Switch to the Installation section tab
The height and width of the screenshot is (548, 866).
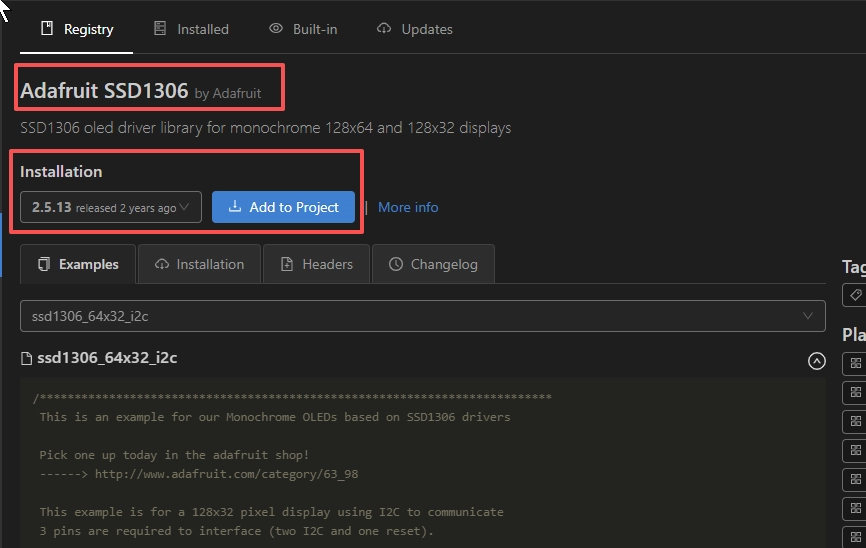pos(199,264)
